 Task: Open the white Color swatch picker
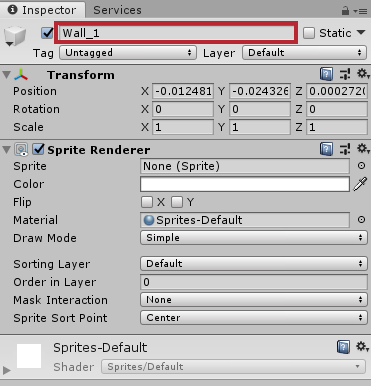(x=245, y=184)
